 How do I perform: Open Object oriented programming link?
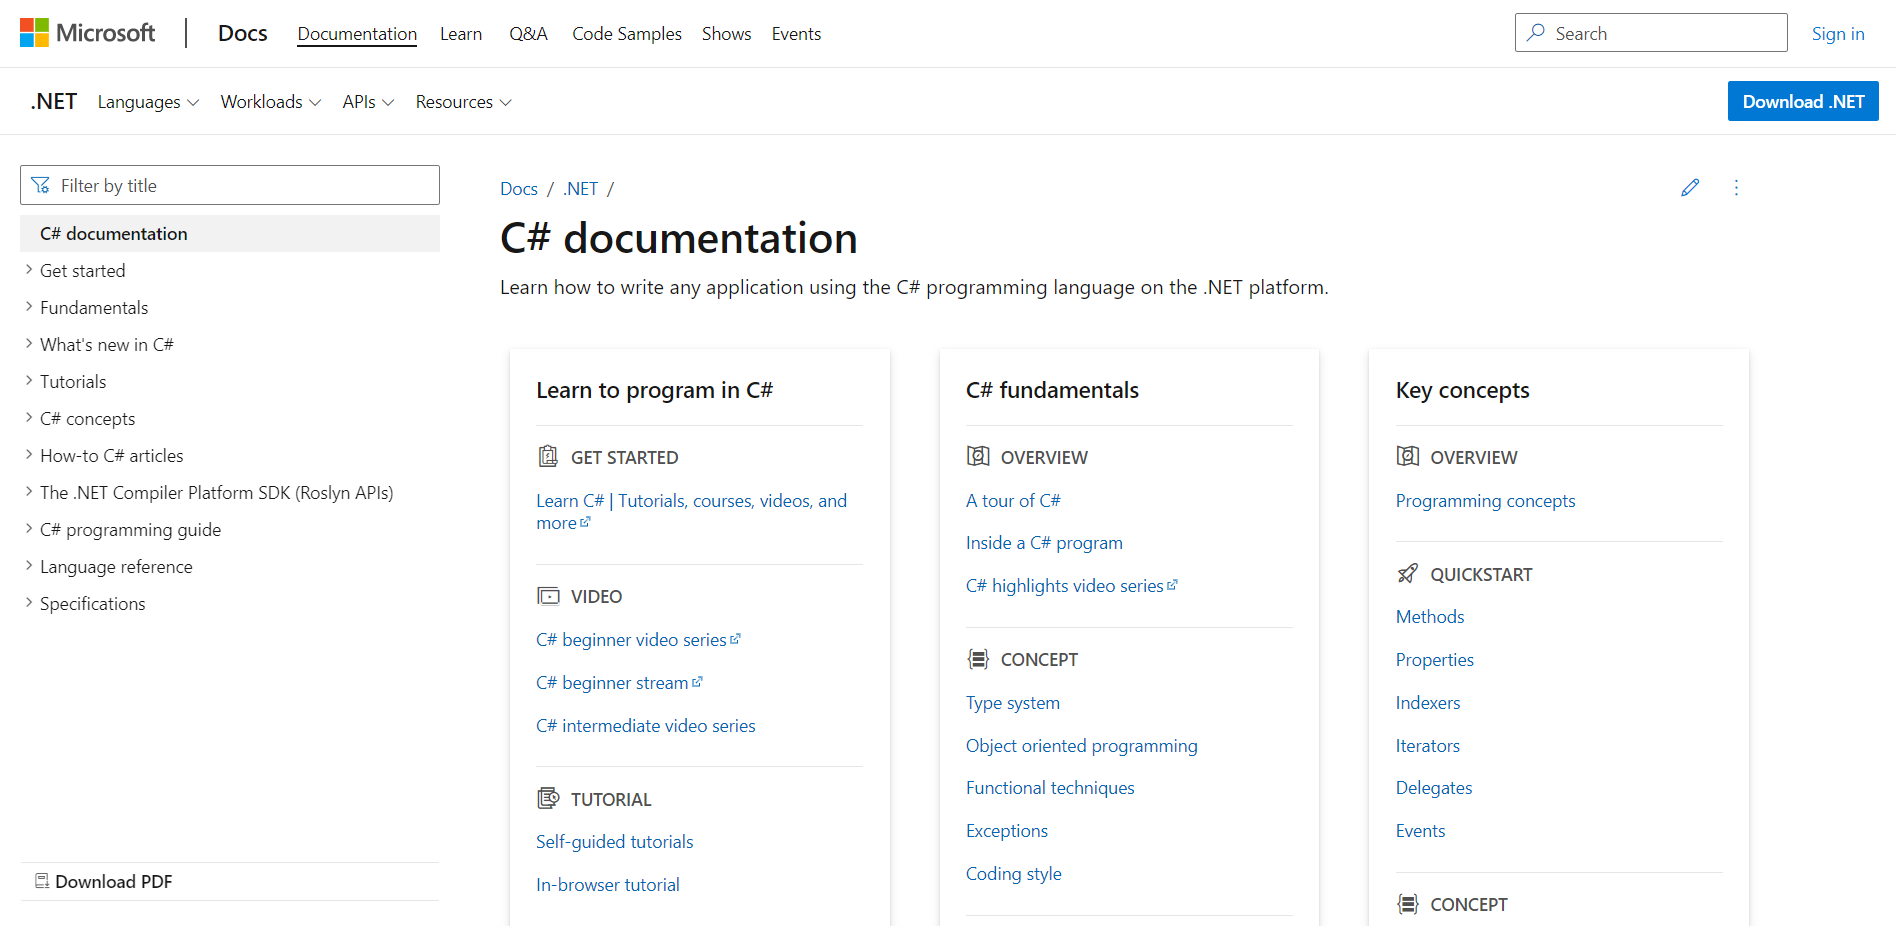pyautogui.click(x=1082, y=745)
